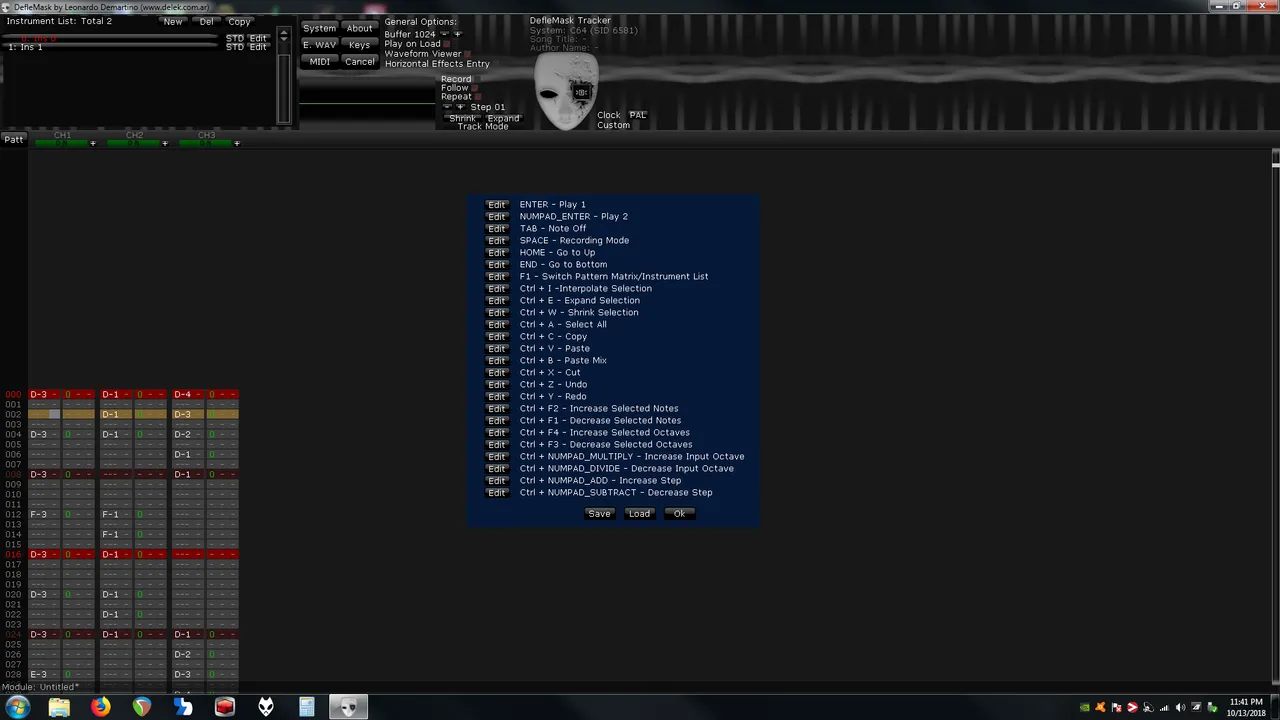Click the DefleMask mask logo
The width and height of the screenshot is (1280, 720).
point(566,90)
